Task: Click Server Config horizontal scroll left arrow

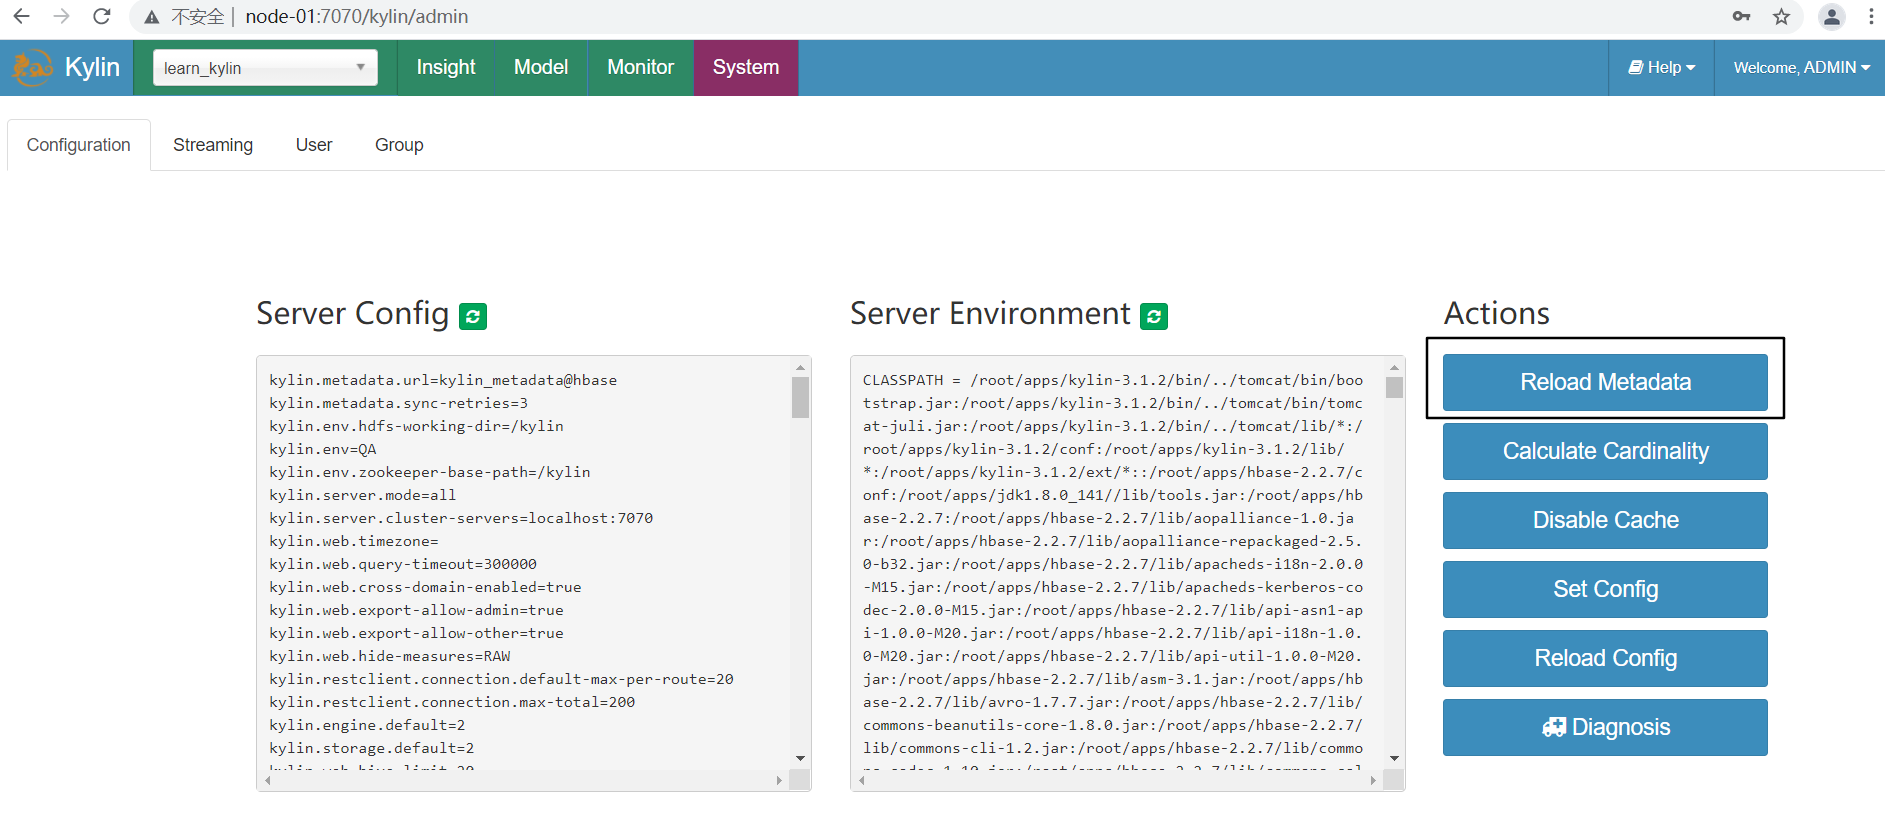Action: (267, 781)
